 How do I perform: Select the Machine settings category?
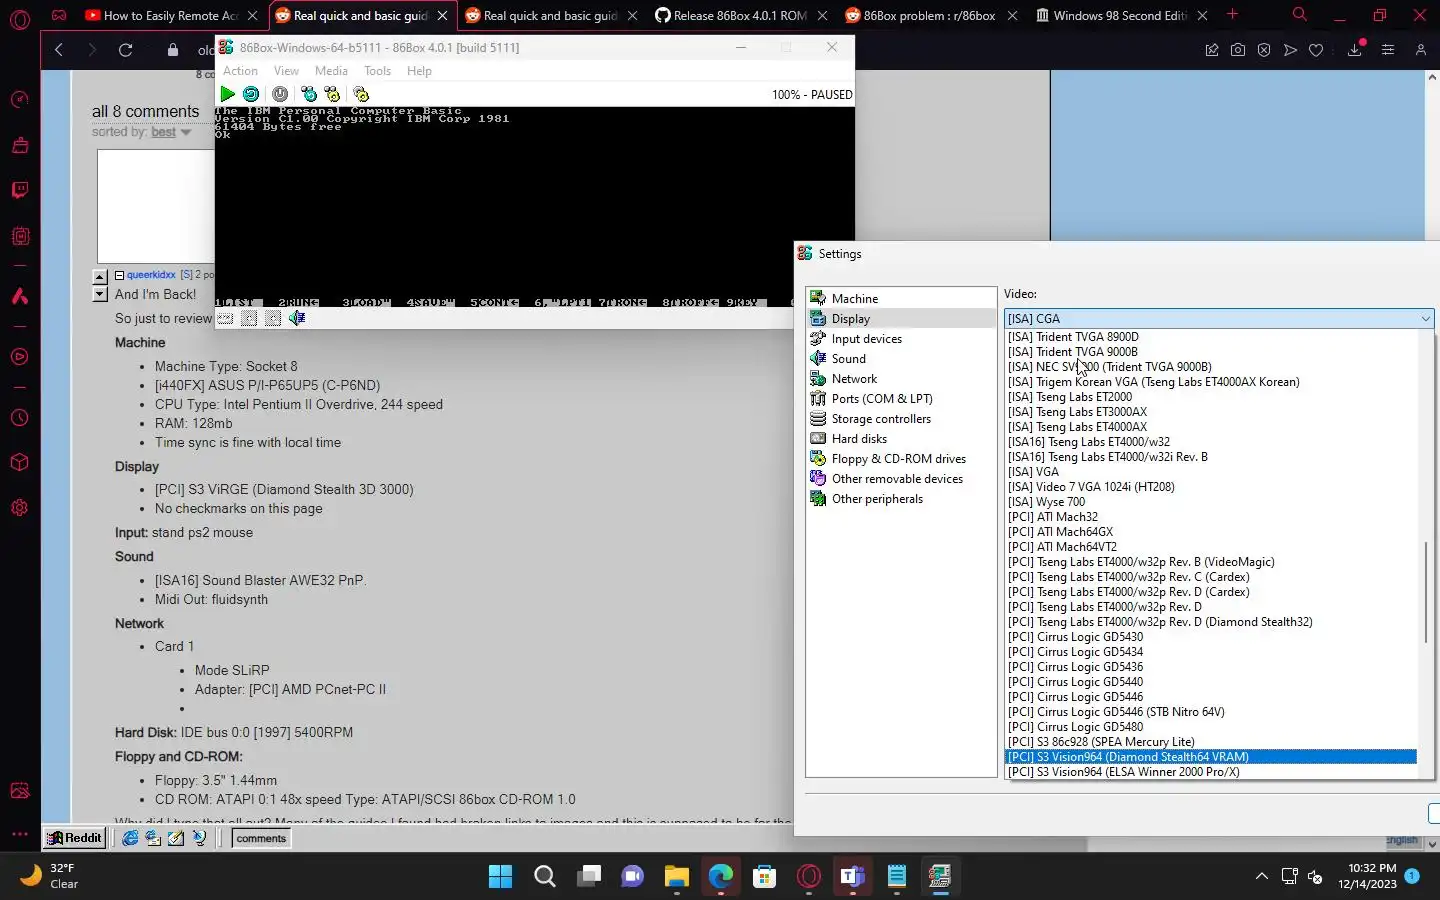pyautogui.click(x=901, y=298)
